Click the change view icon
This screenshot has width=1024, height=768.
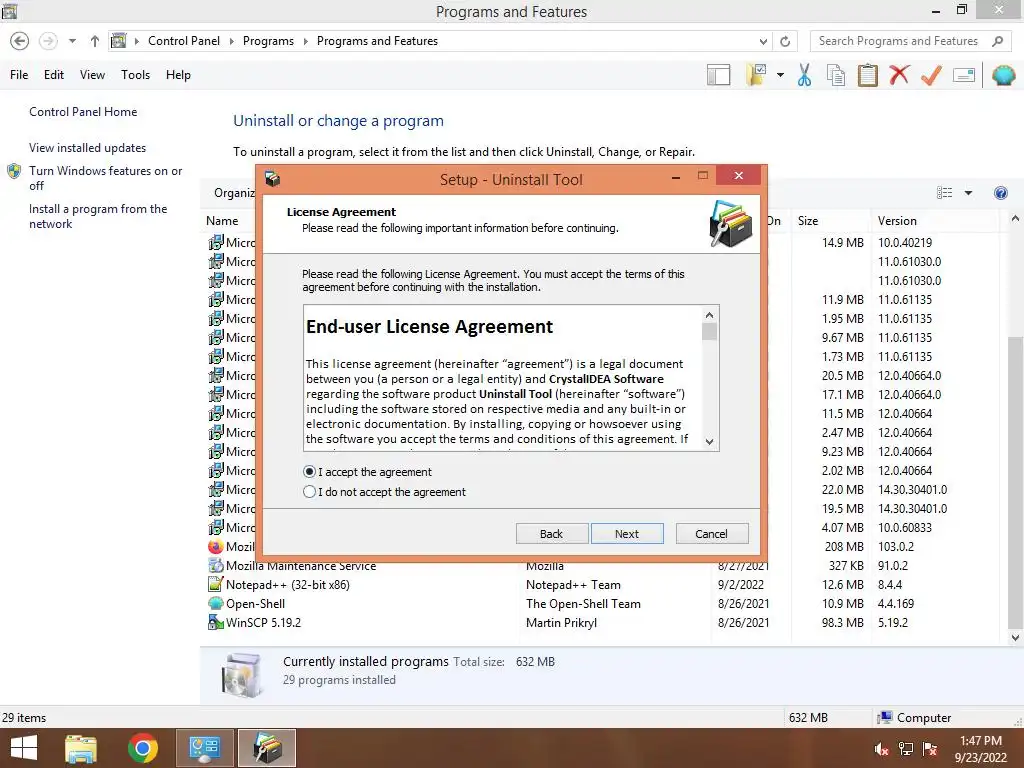(x=944, y=193)
